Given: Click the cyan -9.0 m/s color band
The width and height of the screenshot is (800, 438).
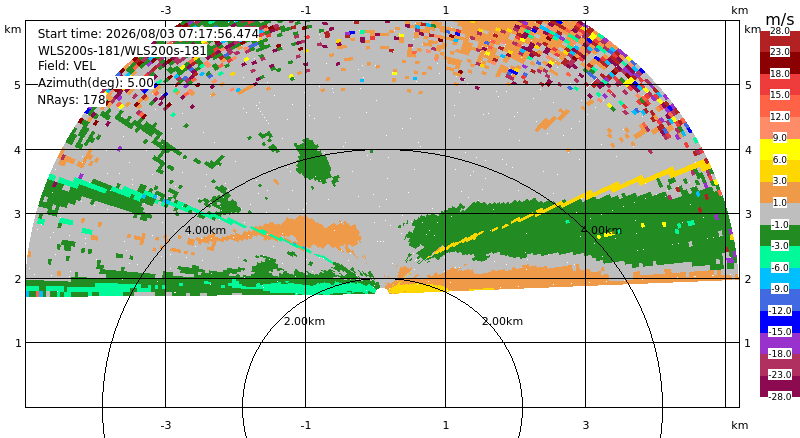Looking at the screenshot, I should (780, 278).
